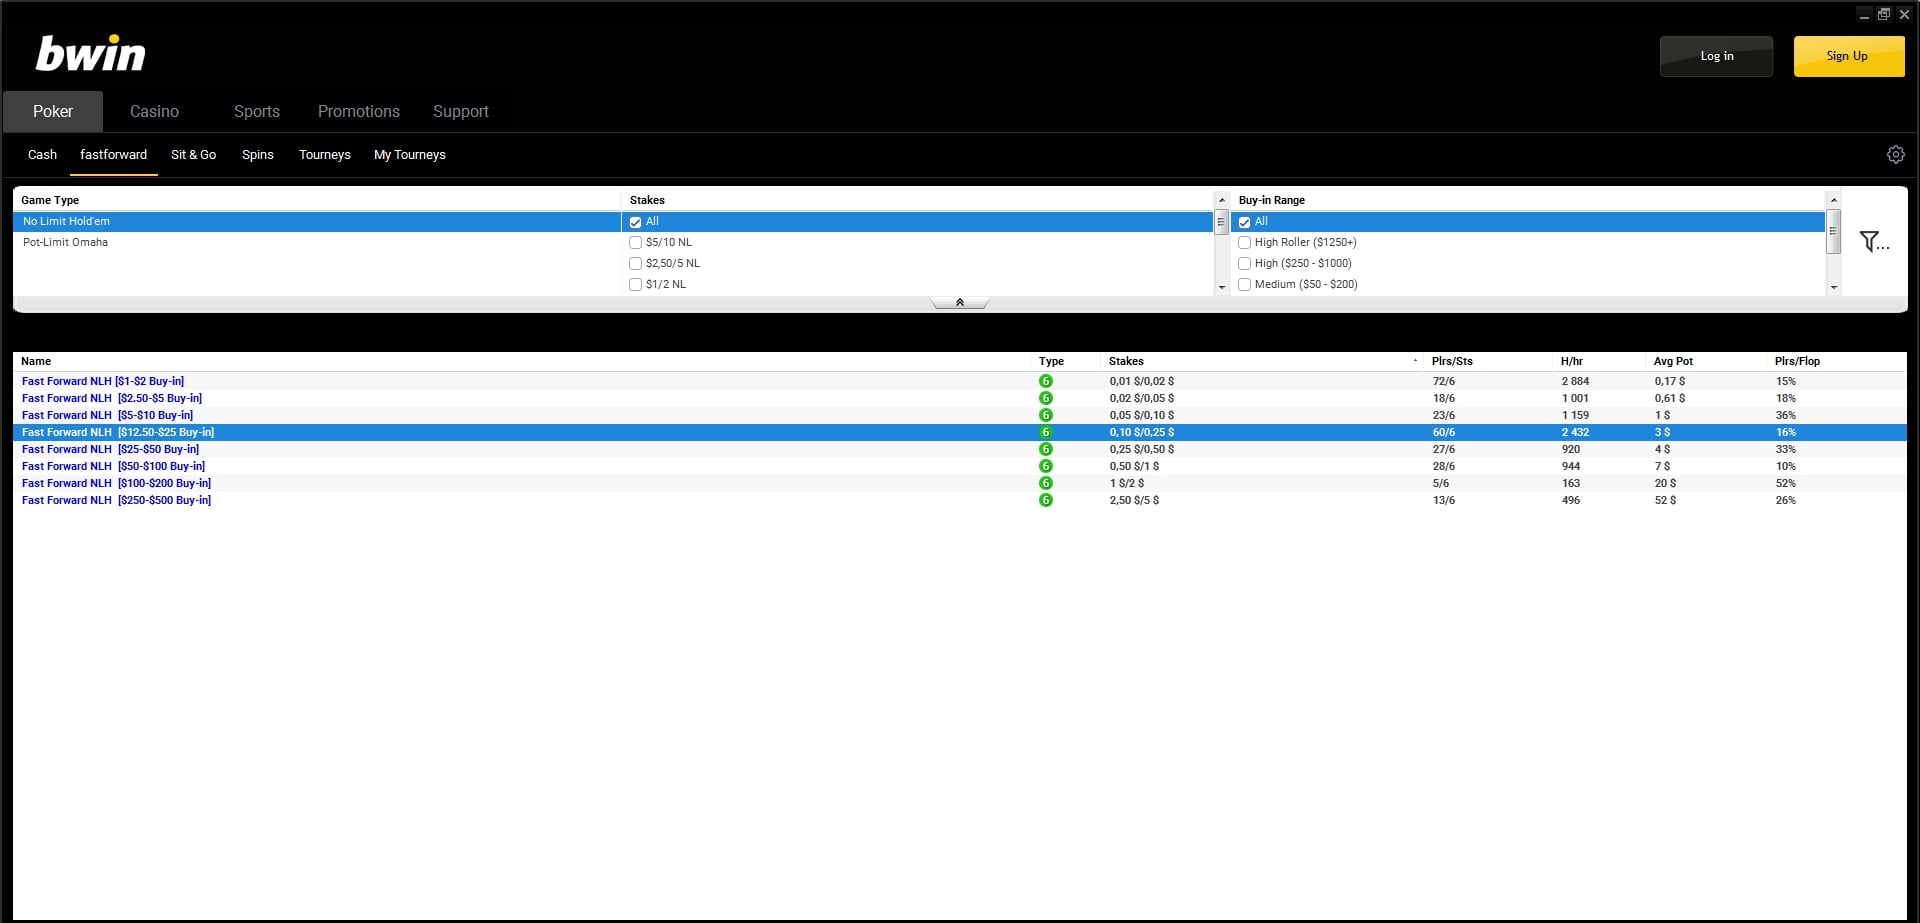
Task: Sort table by the Plrs/Sts column header
Action: 1452,361
